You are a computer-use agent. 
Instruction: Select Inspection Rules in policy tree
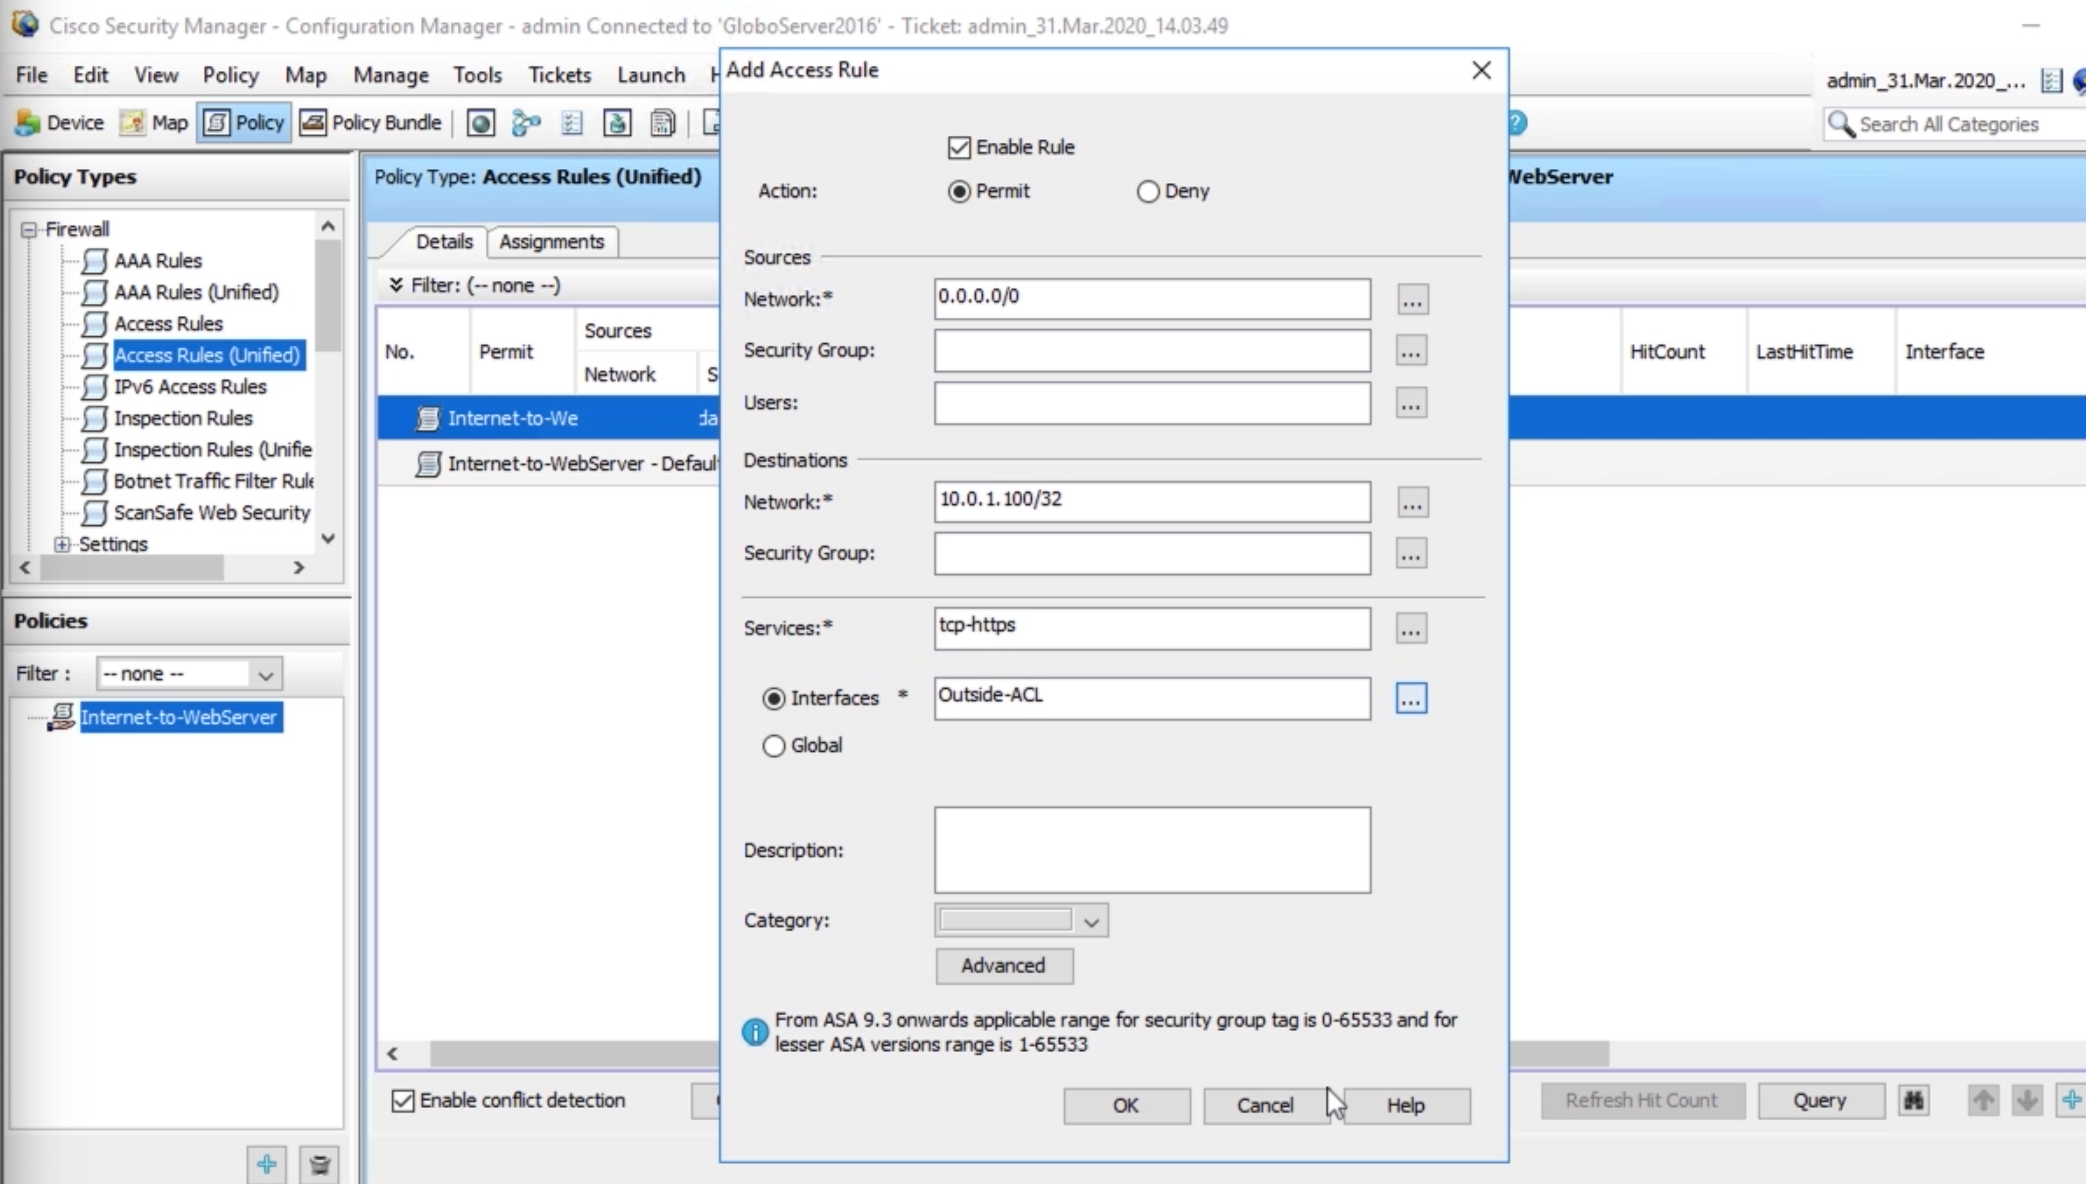click(183, 419)
